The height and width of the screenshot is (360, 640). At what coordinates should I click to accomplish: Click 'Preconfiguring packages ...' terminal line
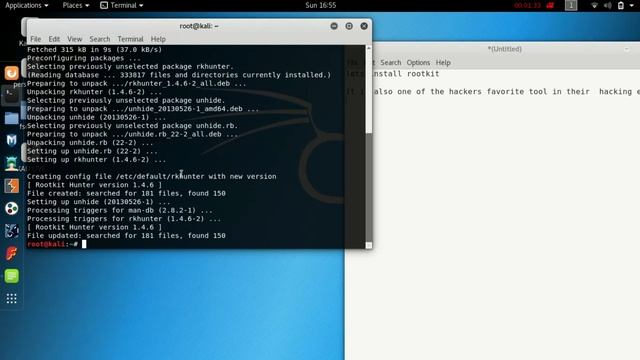click(x=84, y=58)
